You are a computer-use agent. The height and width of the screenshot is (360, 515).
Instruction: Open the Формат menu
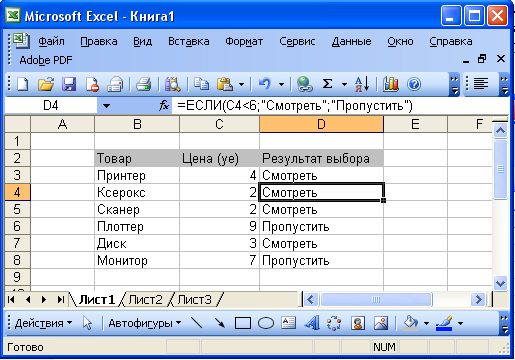click(x=244, y=42)
